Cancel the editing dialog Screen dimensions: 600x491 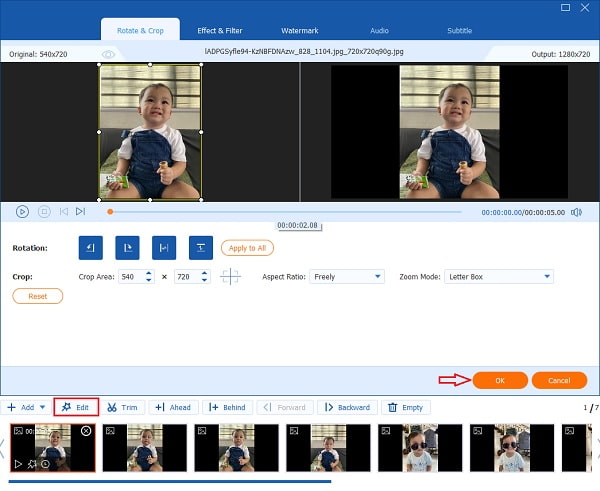point(559,380)
